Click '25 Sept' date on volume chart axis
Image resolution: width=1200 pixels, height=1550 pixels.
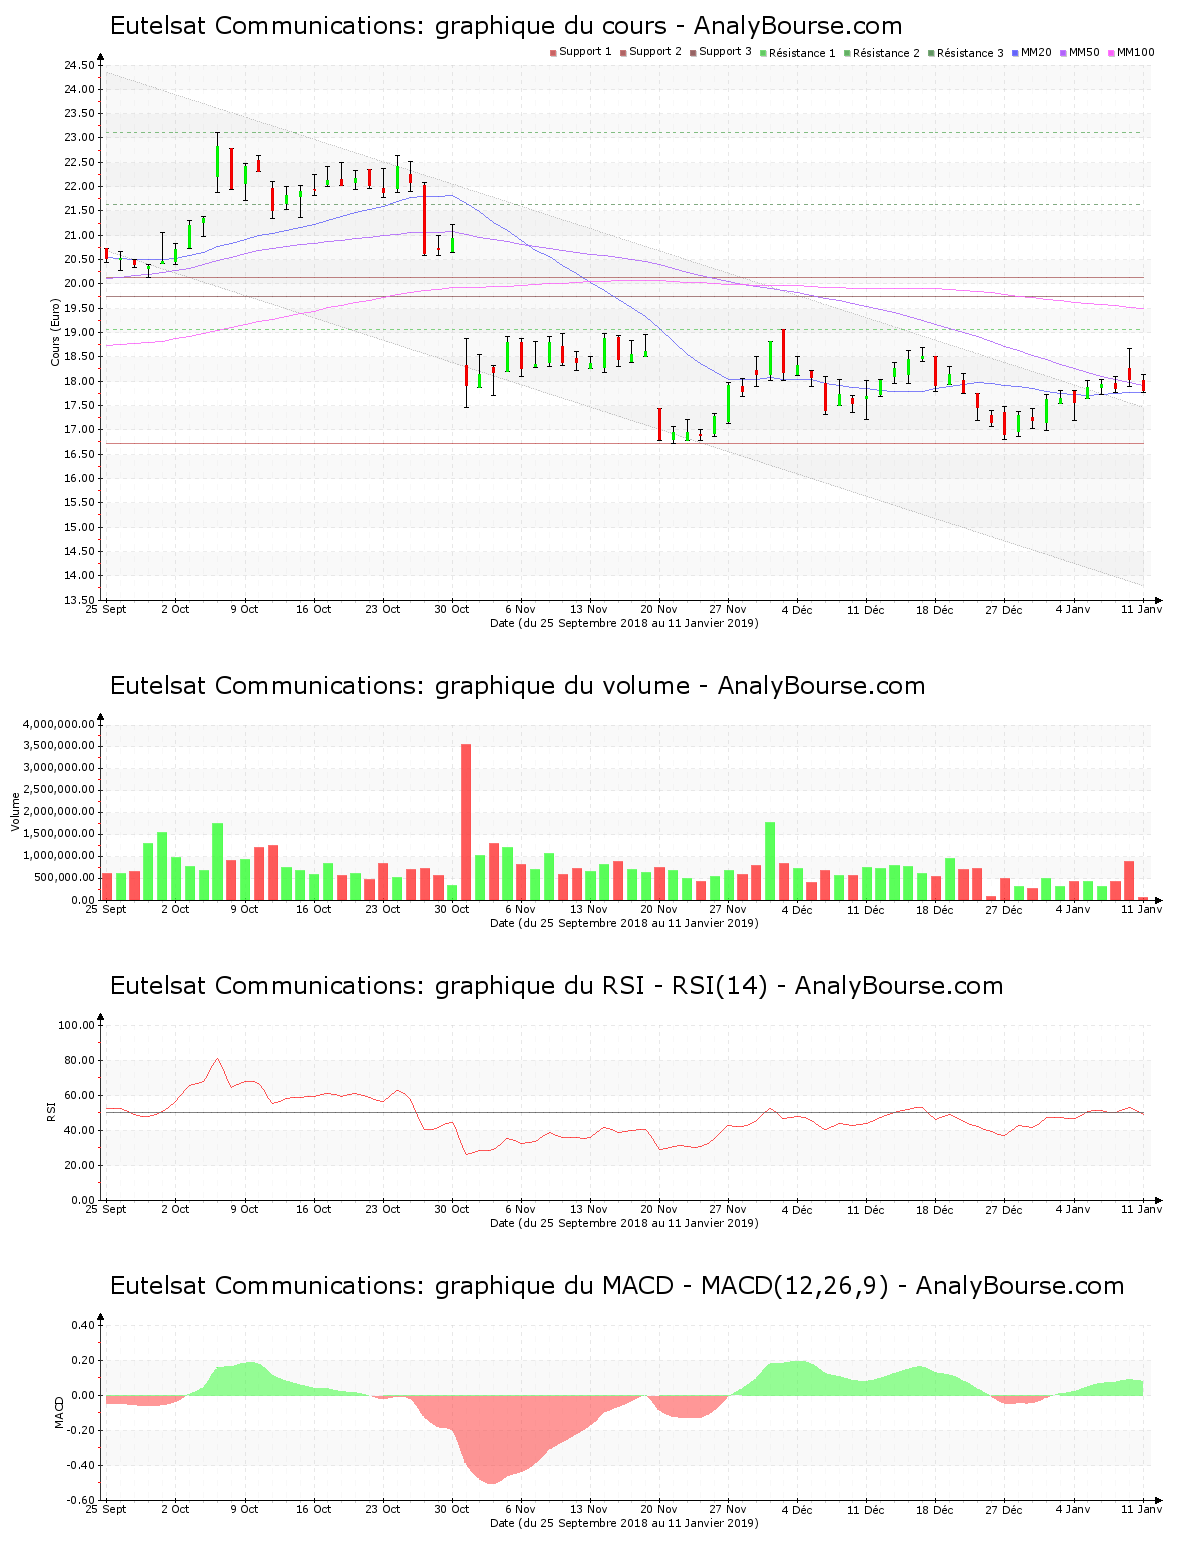tap(106, 909)
